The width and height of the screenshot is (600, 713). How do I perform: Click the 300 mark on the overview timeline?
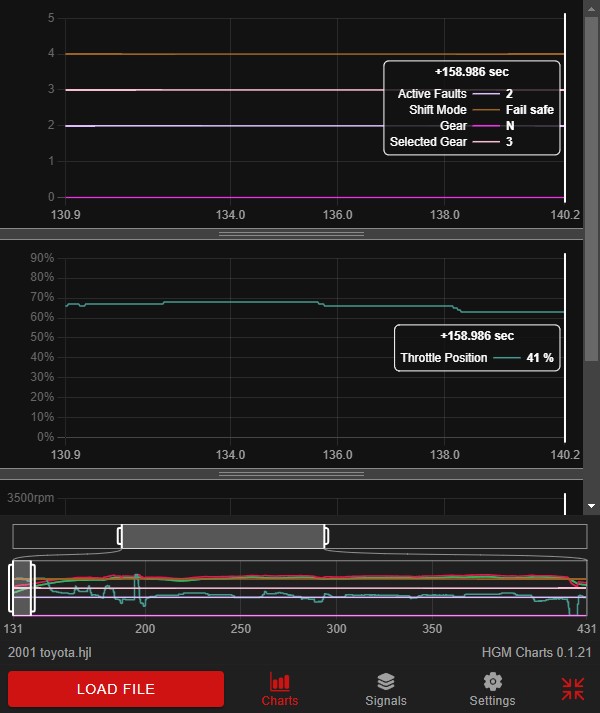[336, 628]
